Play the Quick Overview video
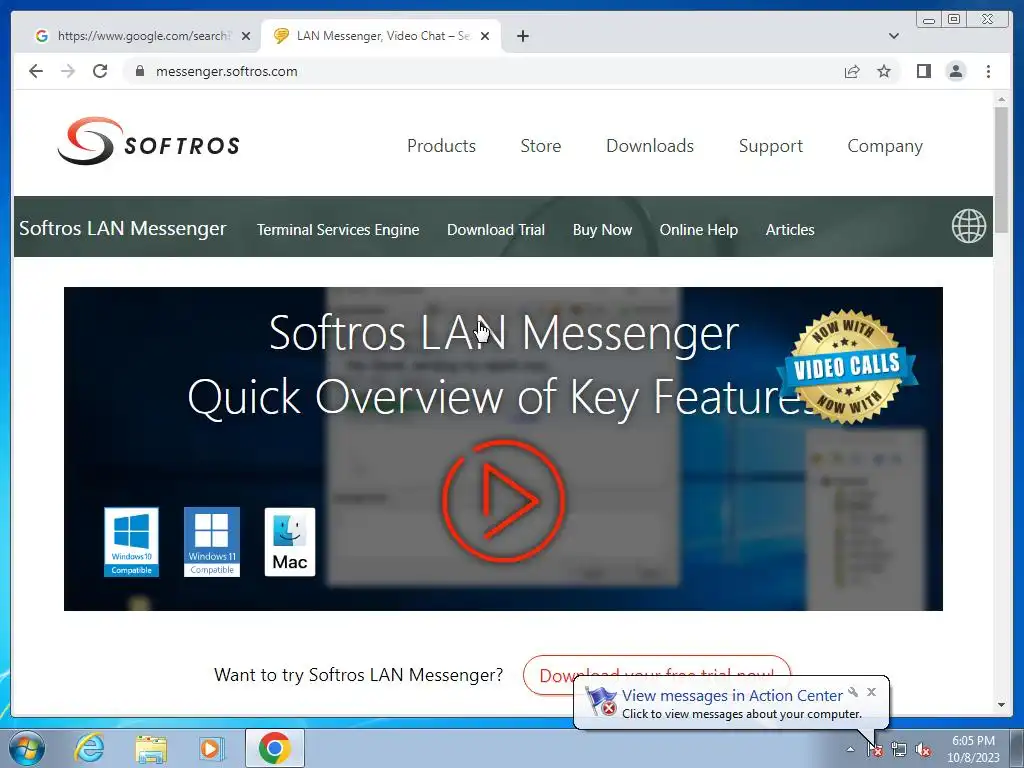 [x=504, y=501]
